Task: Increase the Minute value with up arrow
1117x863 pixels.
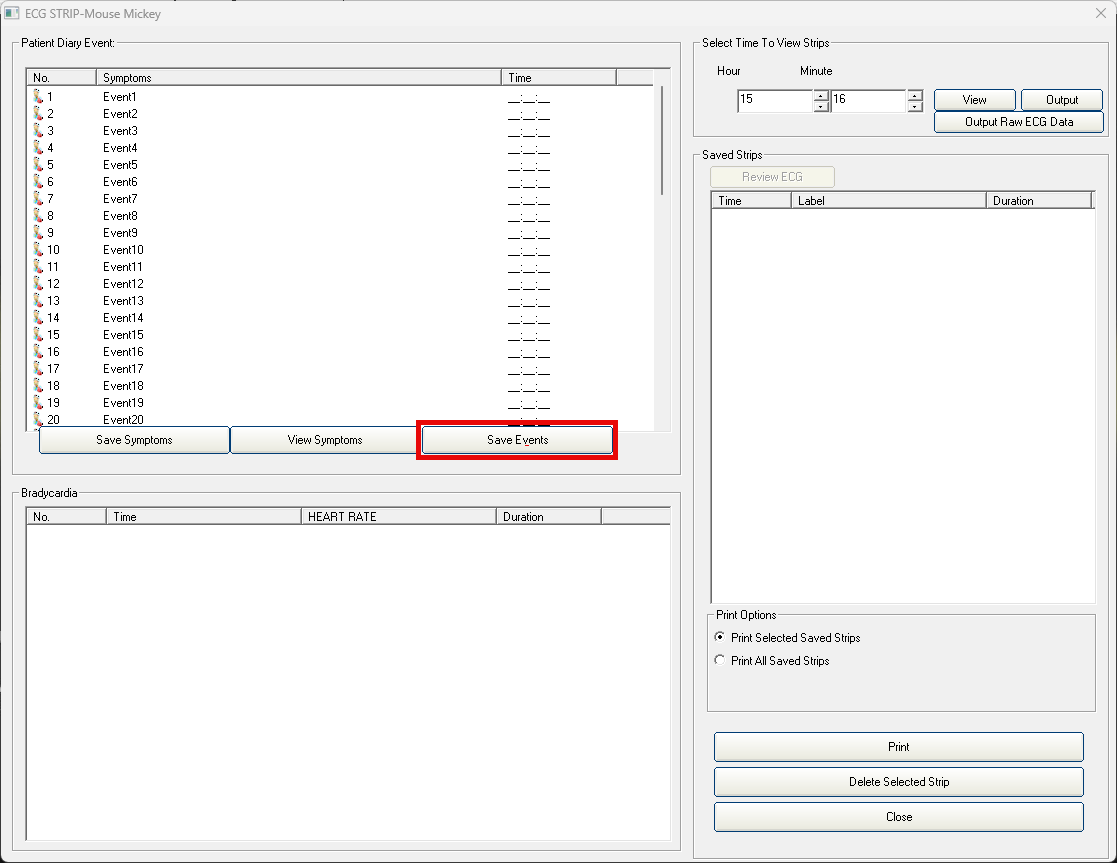Action: [x=914, y=96]
